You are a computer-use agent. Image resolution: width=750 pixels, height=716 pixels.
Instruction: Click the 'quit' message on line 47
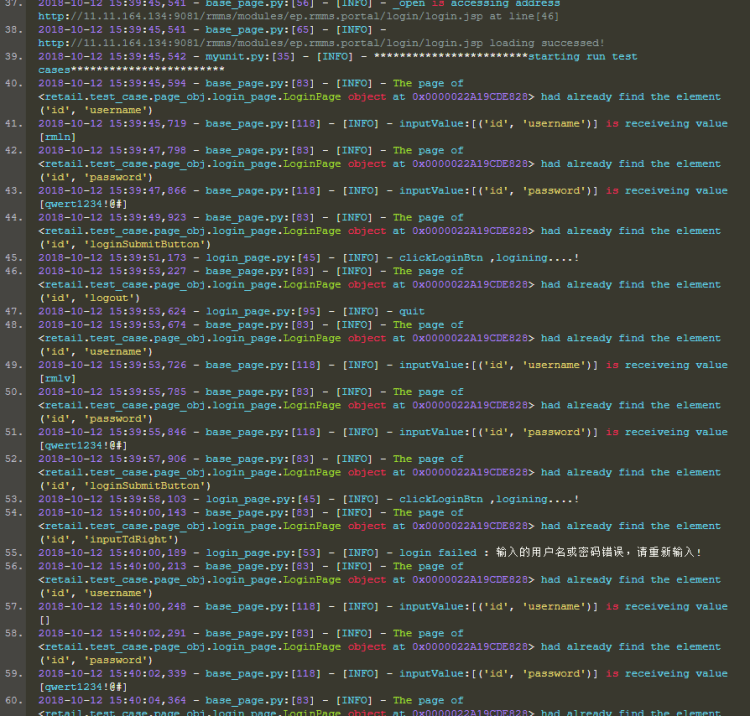click(412, 311)
